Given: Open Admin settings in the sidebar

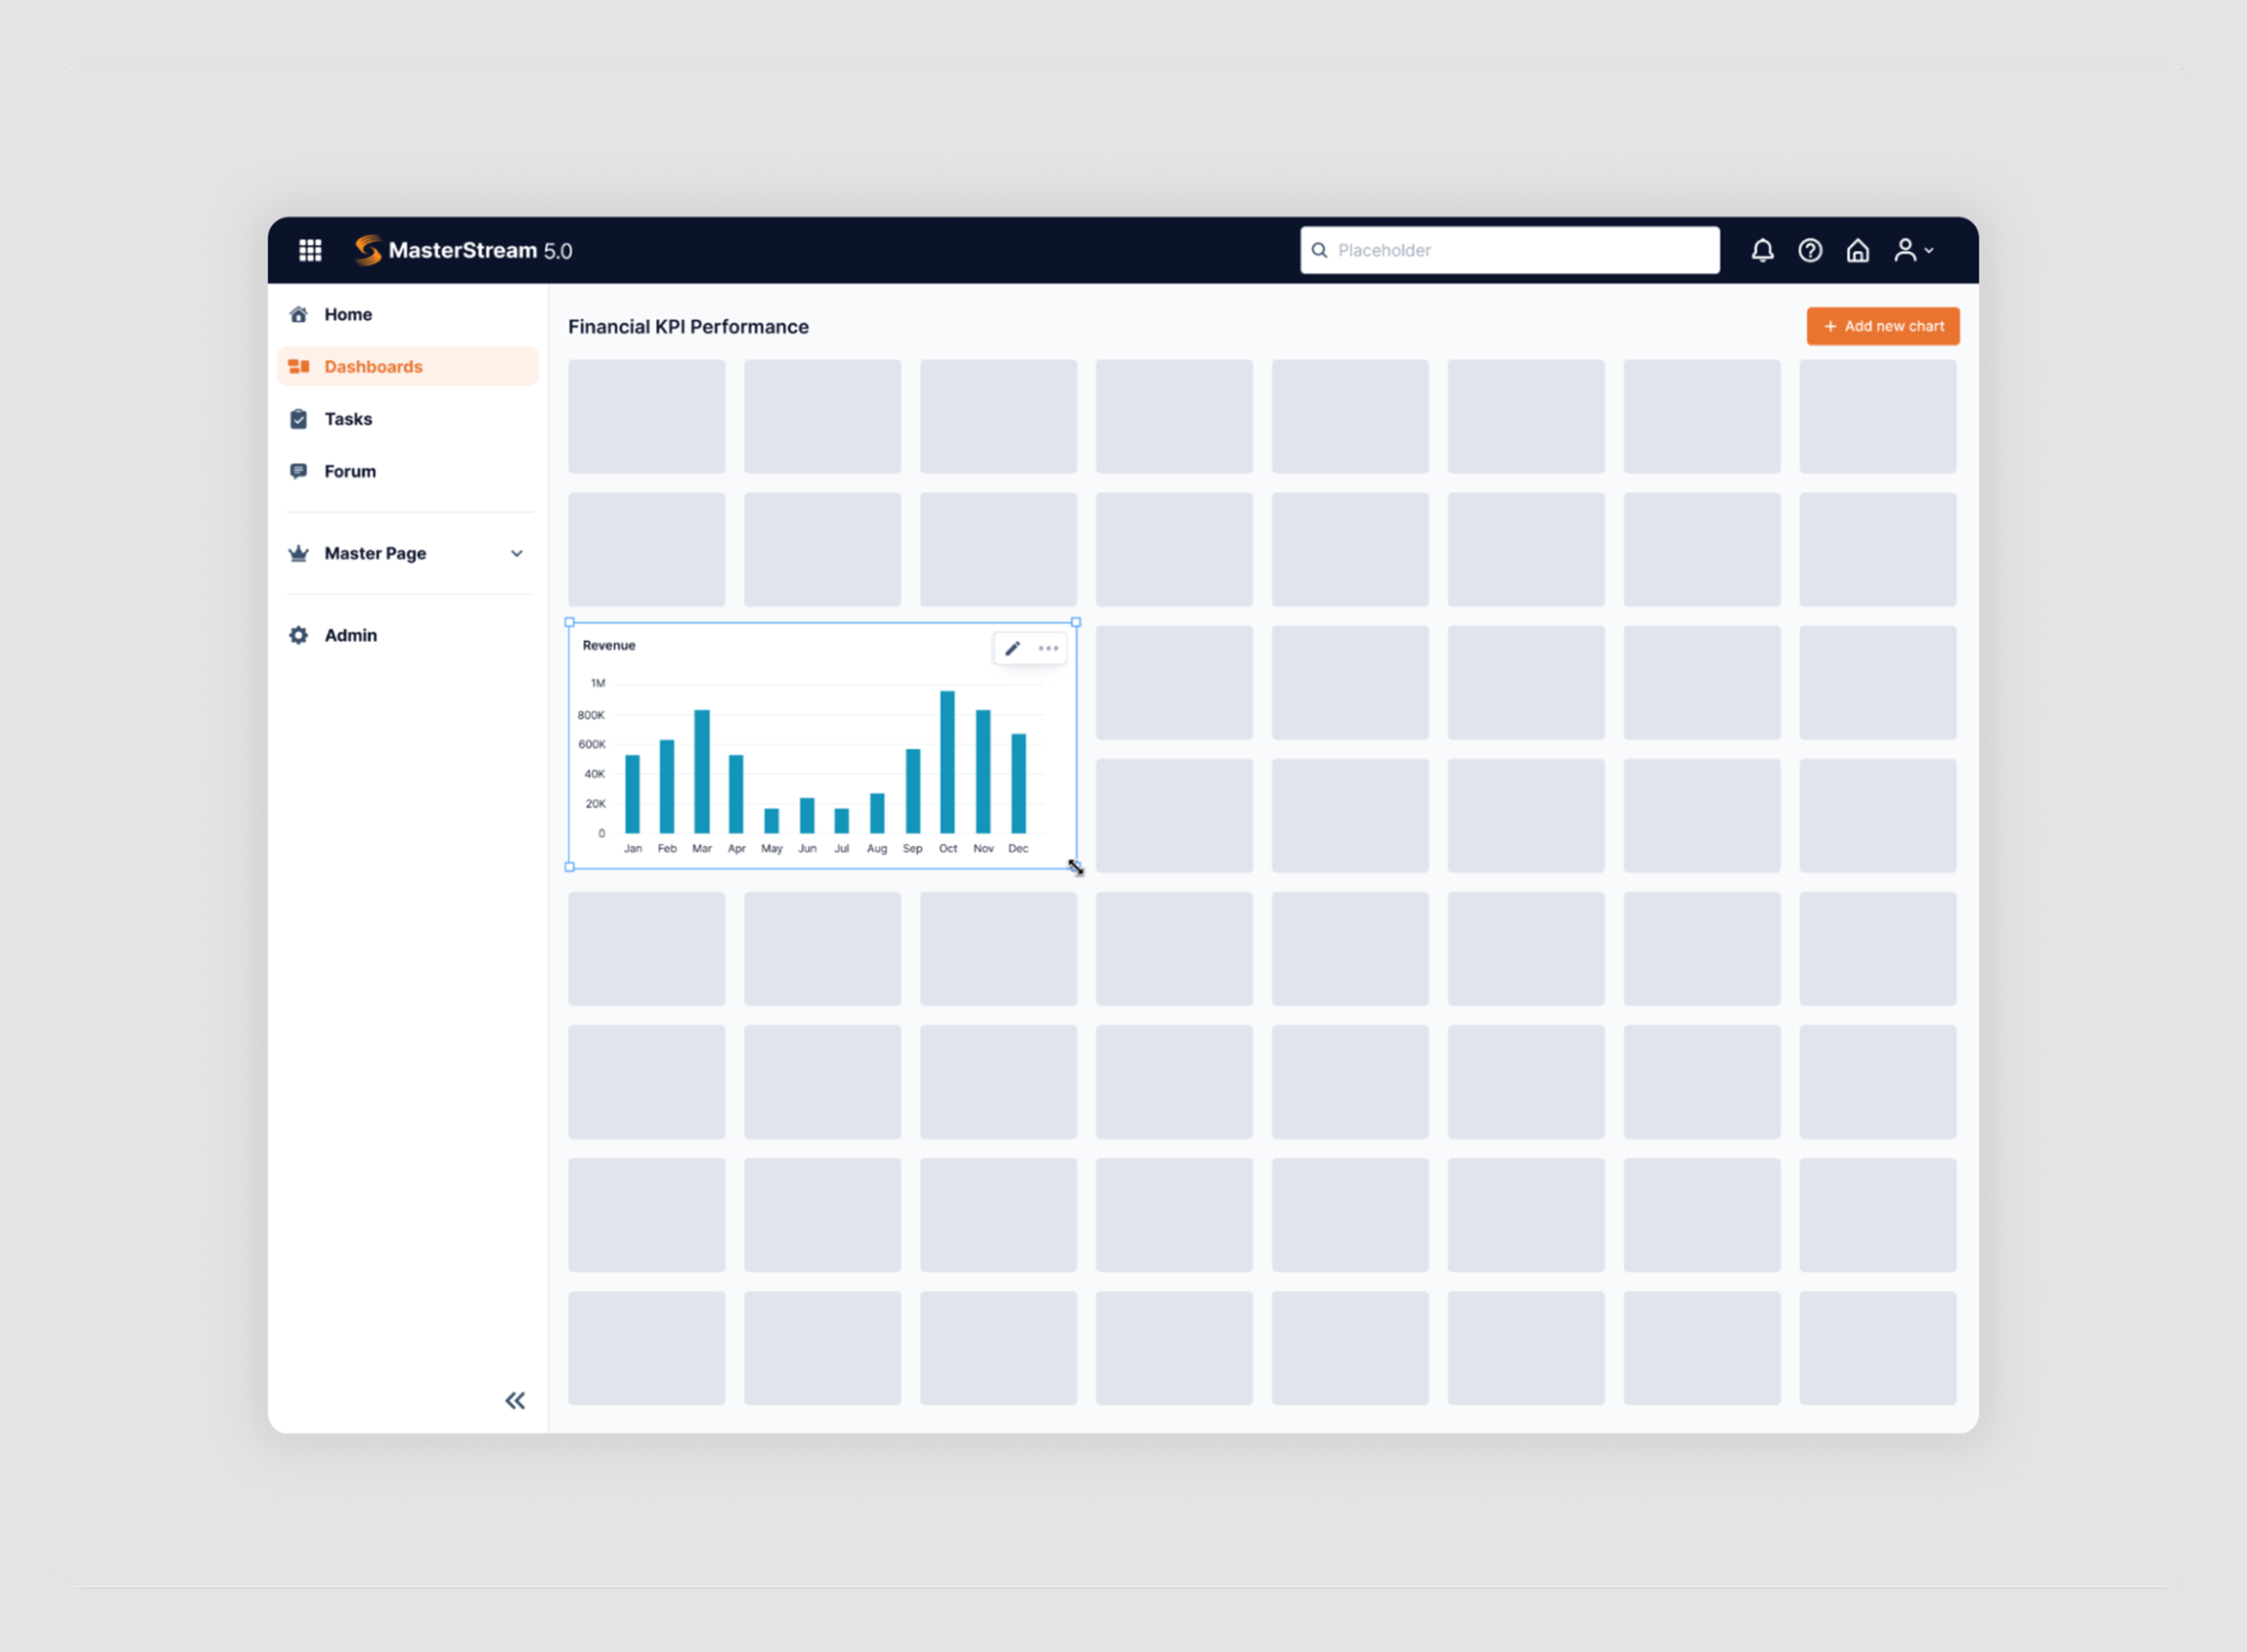Looking at the screenshot, I should click(408, 635).
